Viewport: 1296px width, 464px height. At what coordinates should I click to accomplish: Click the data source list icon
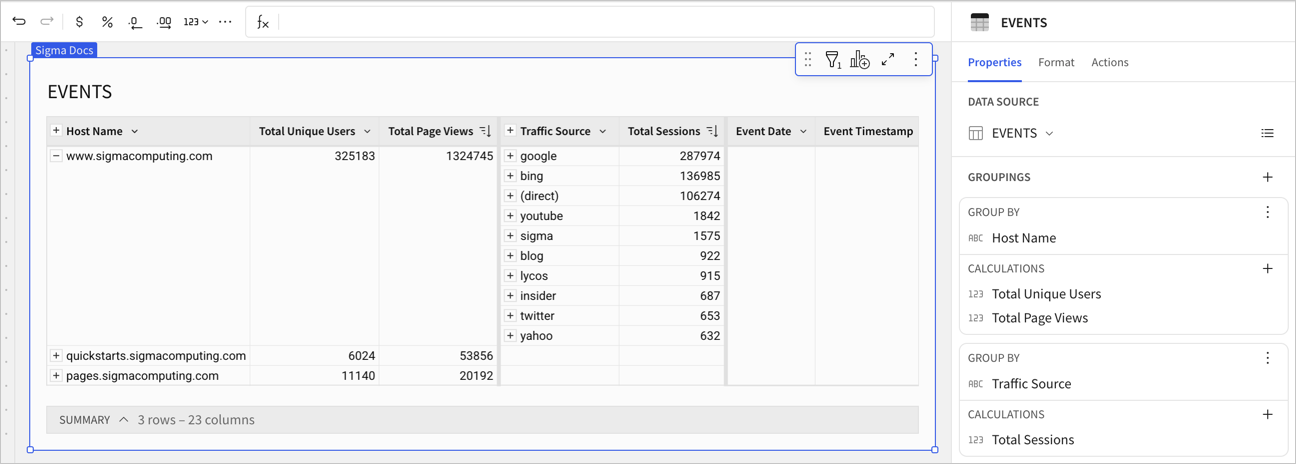(x=1267, y=133)
